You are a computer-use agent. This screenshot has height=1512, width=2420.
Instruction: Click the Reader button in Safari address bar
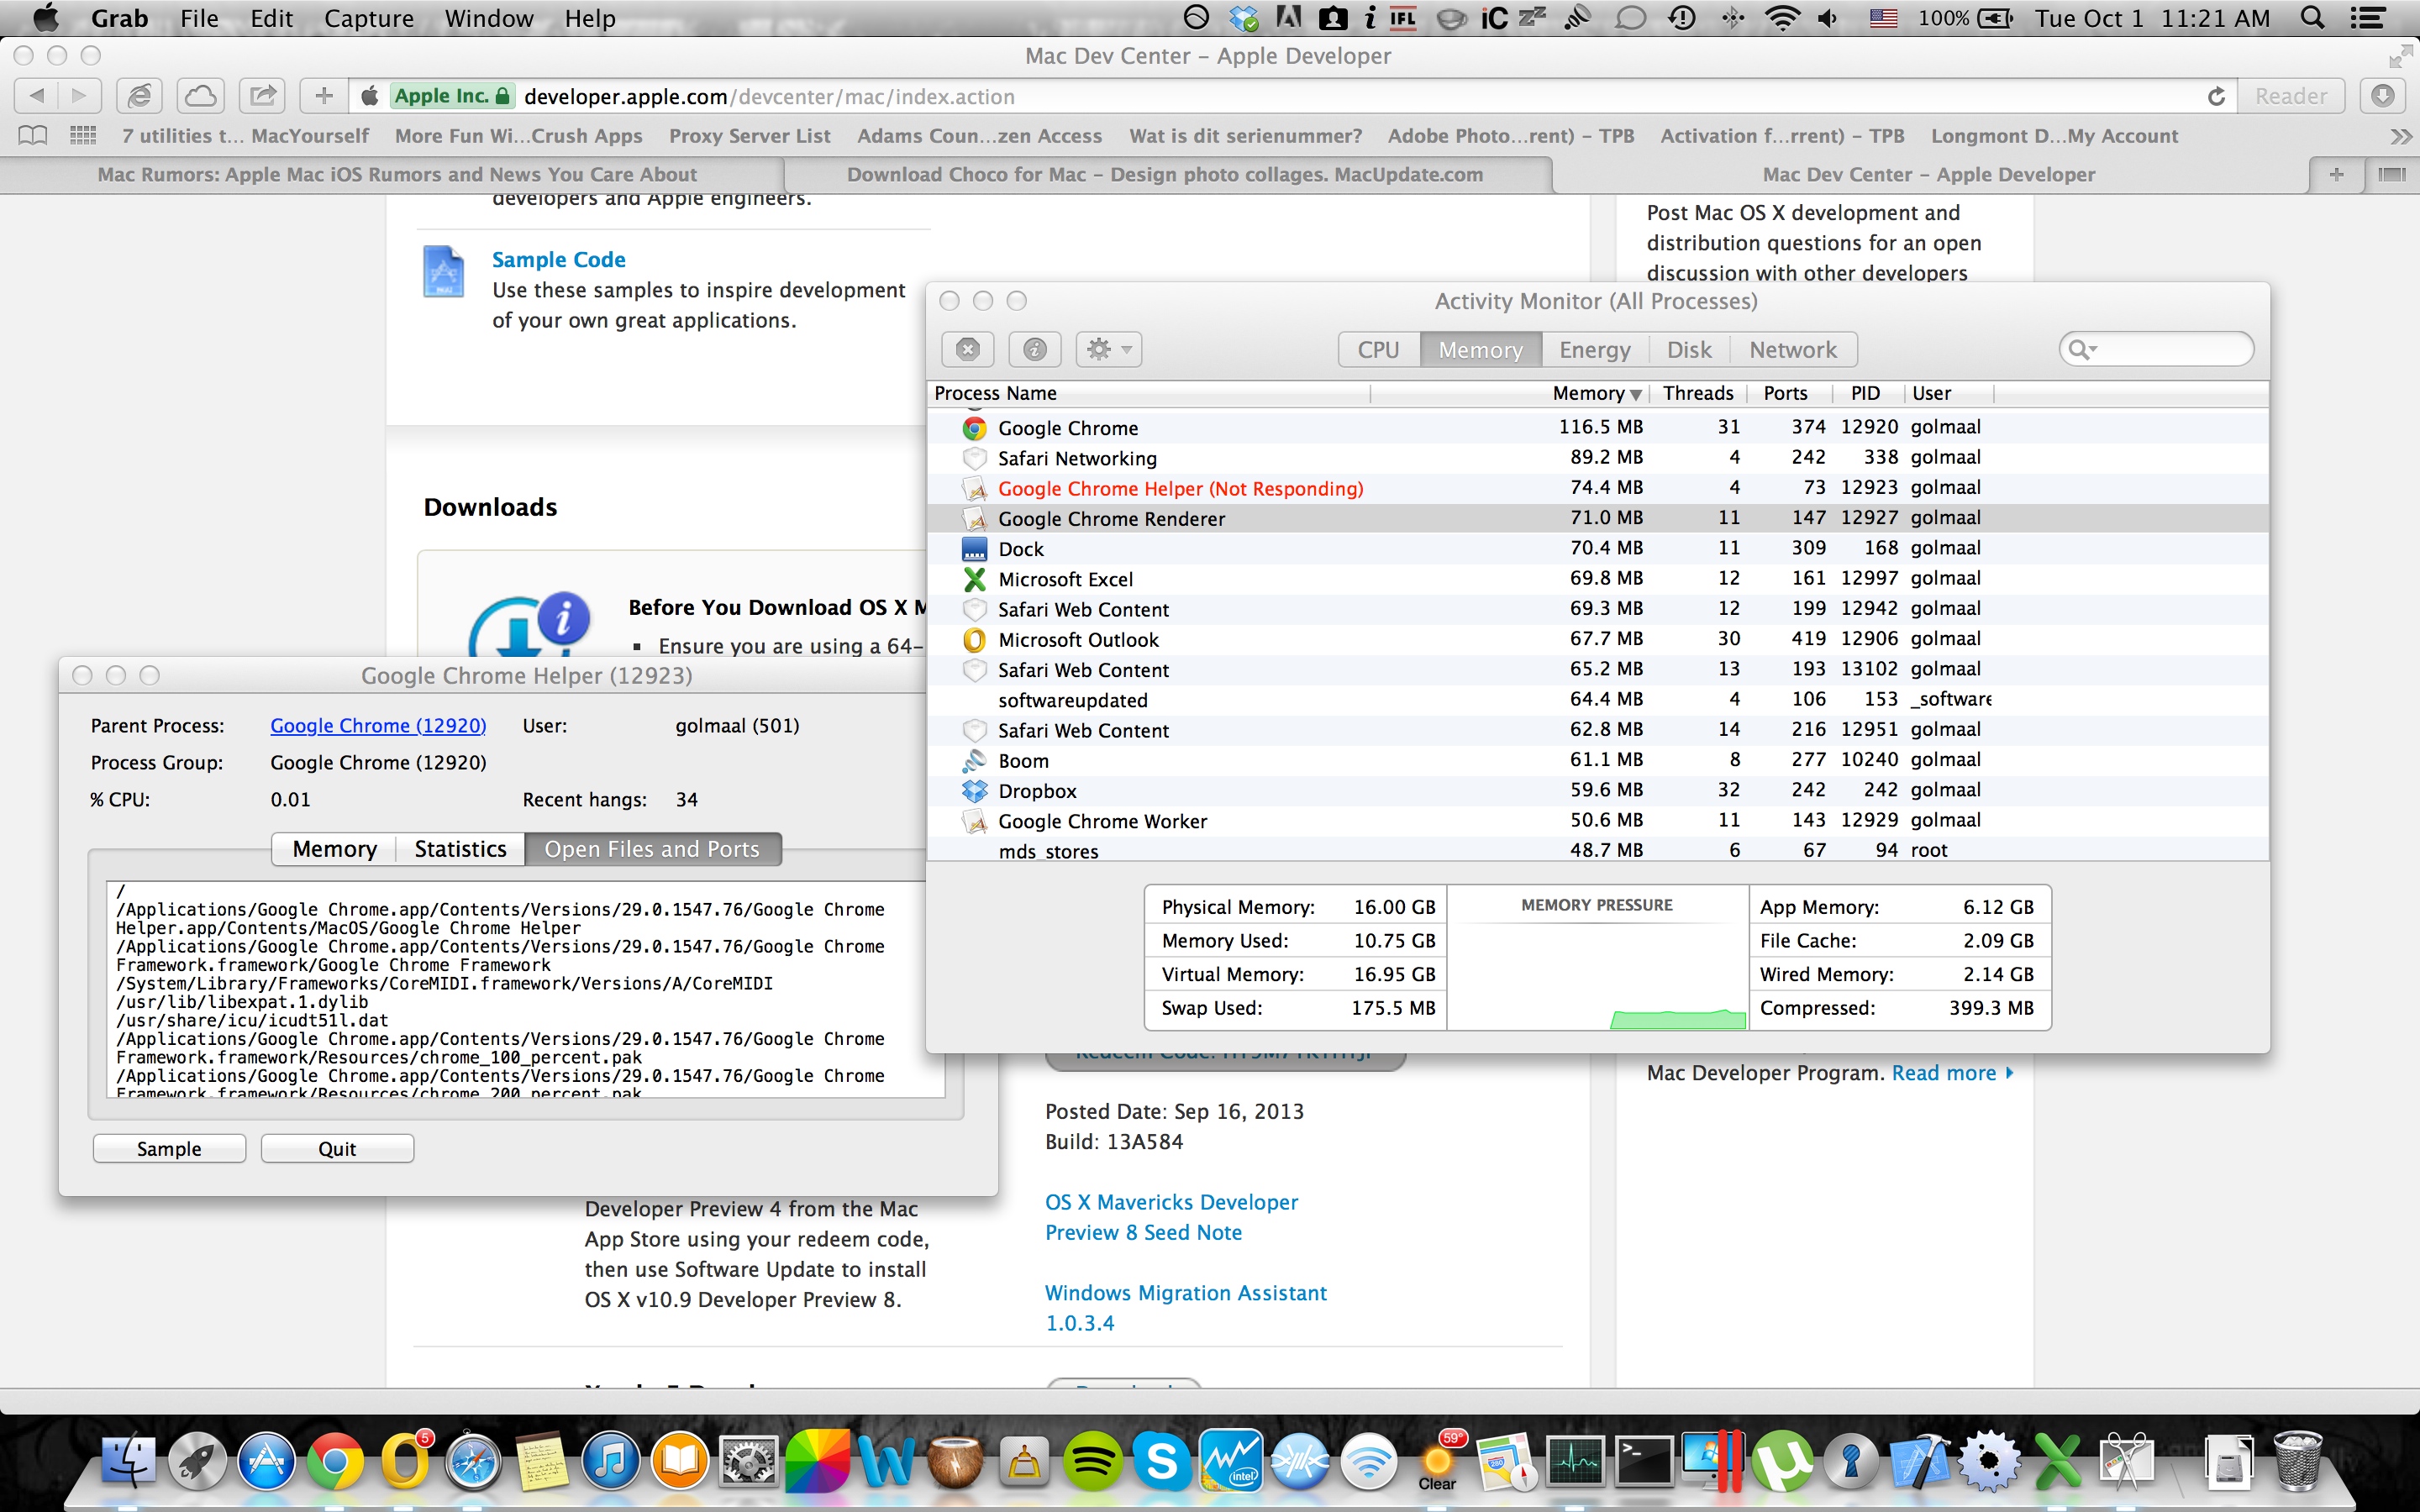2291,96
